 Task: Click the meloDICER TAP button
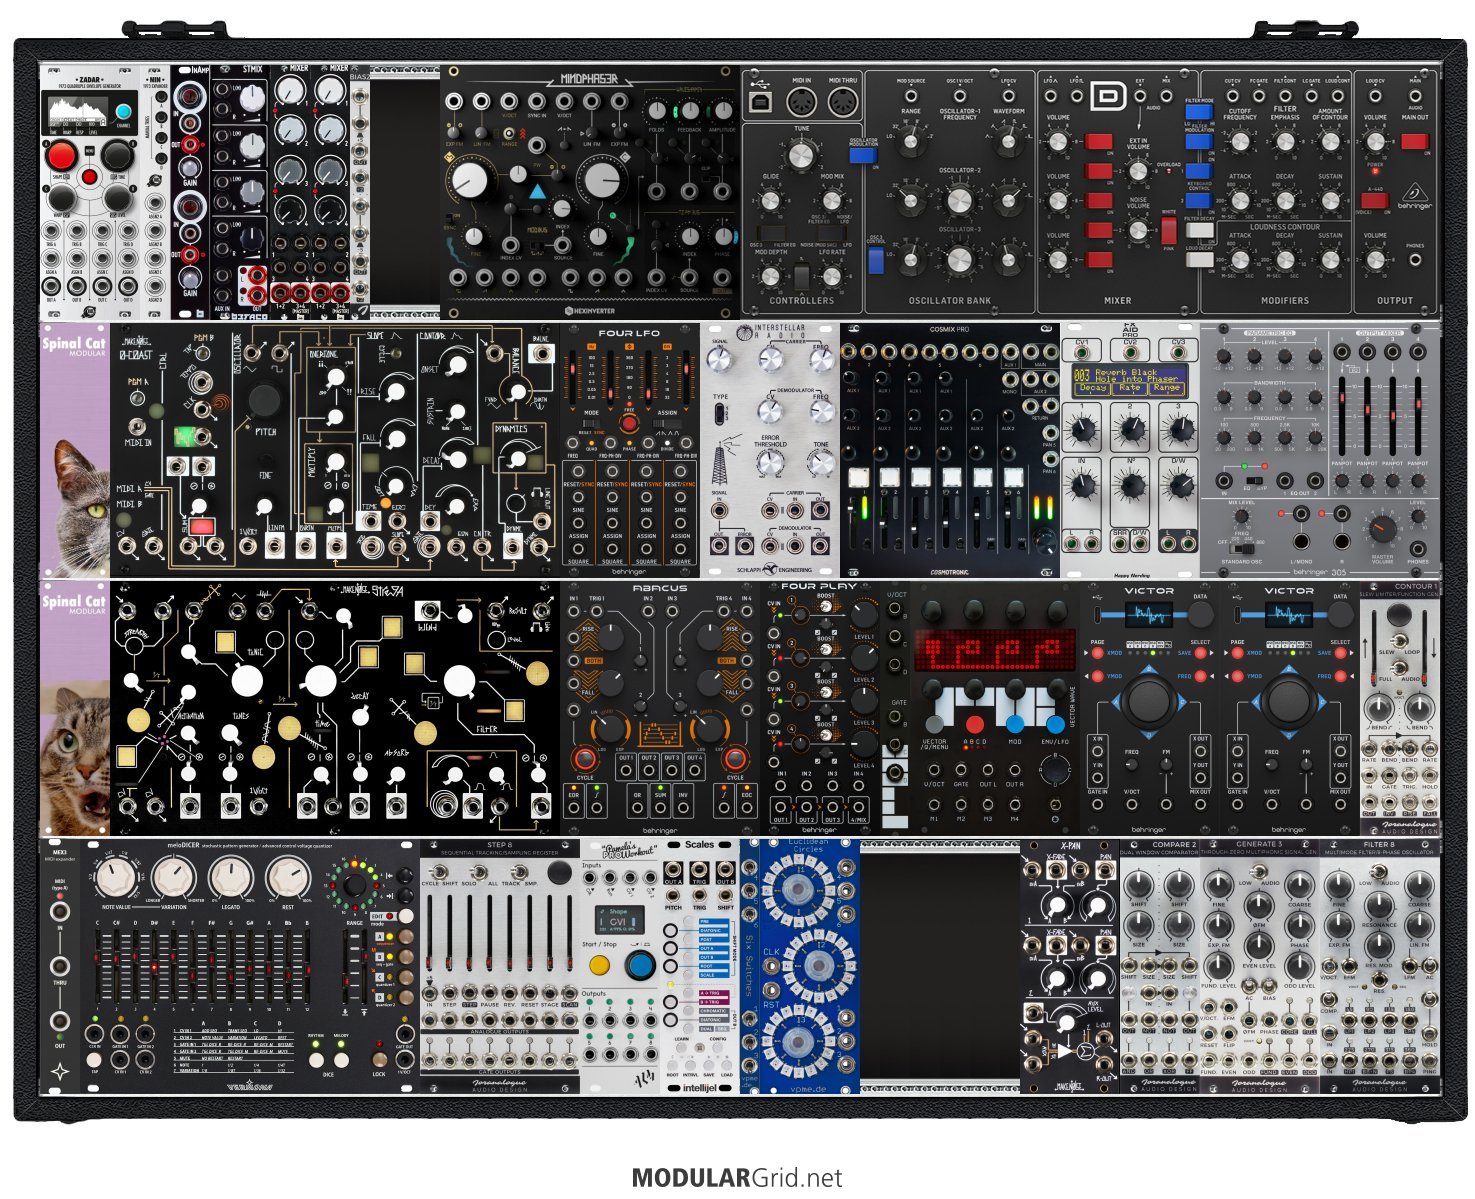(94, 1062)
